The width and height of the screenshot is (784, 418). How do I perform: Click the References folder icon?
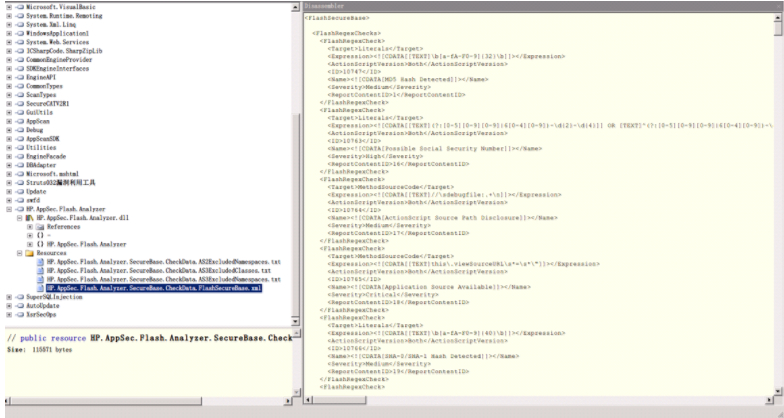tap(40, 226)
